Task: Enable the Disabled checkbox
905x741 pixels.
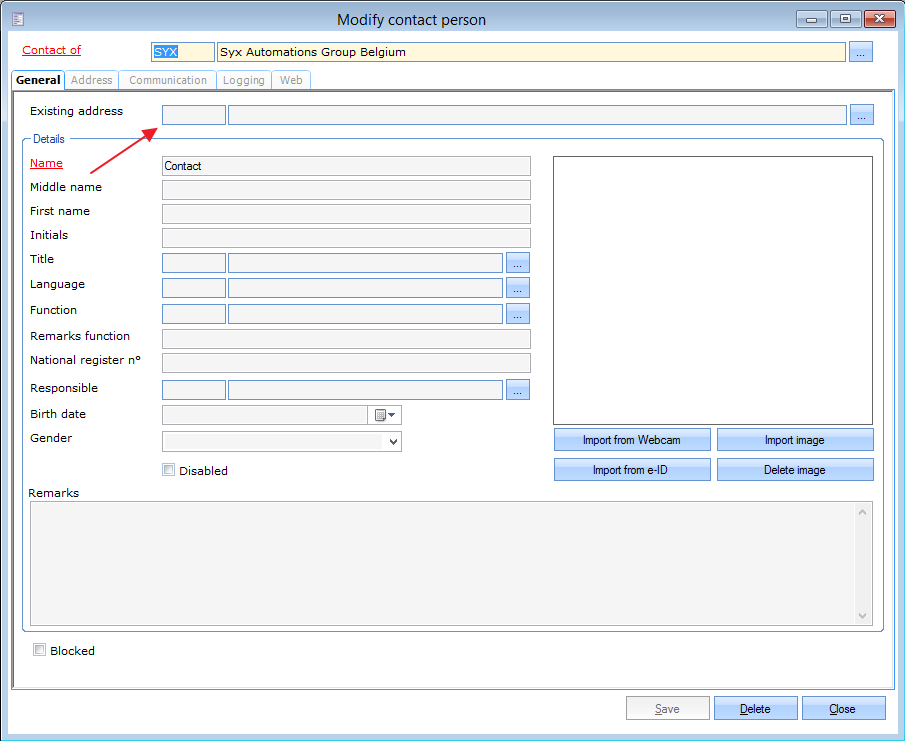Action: tap(169, 470)
